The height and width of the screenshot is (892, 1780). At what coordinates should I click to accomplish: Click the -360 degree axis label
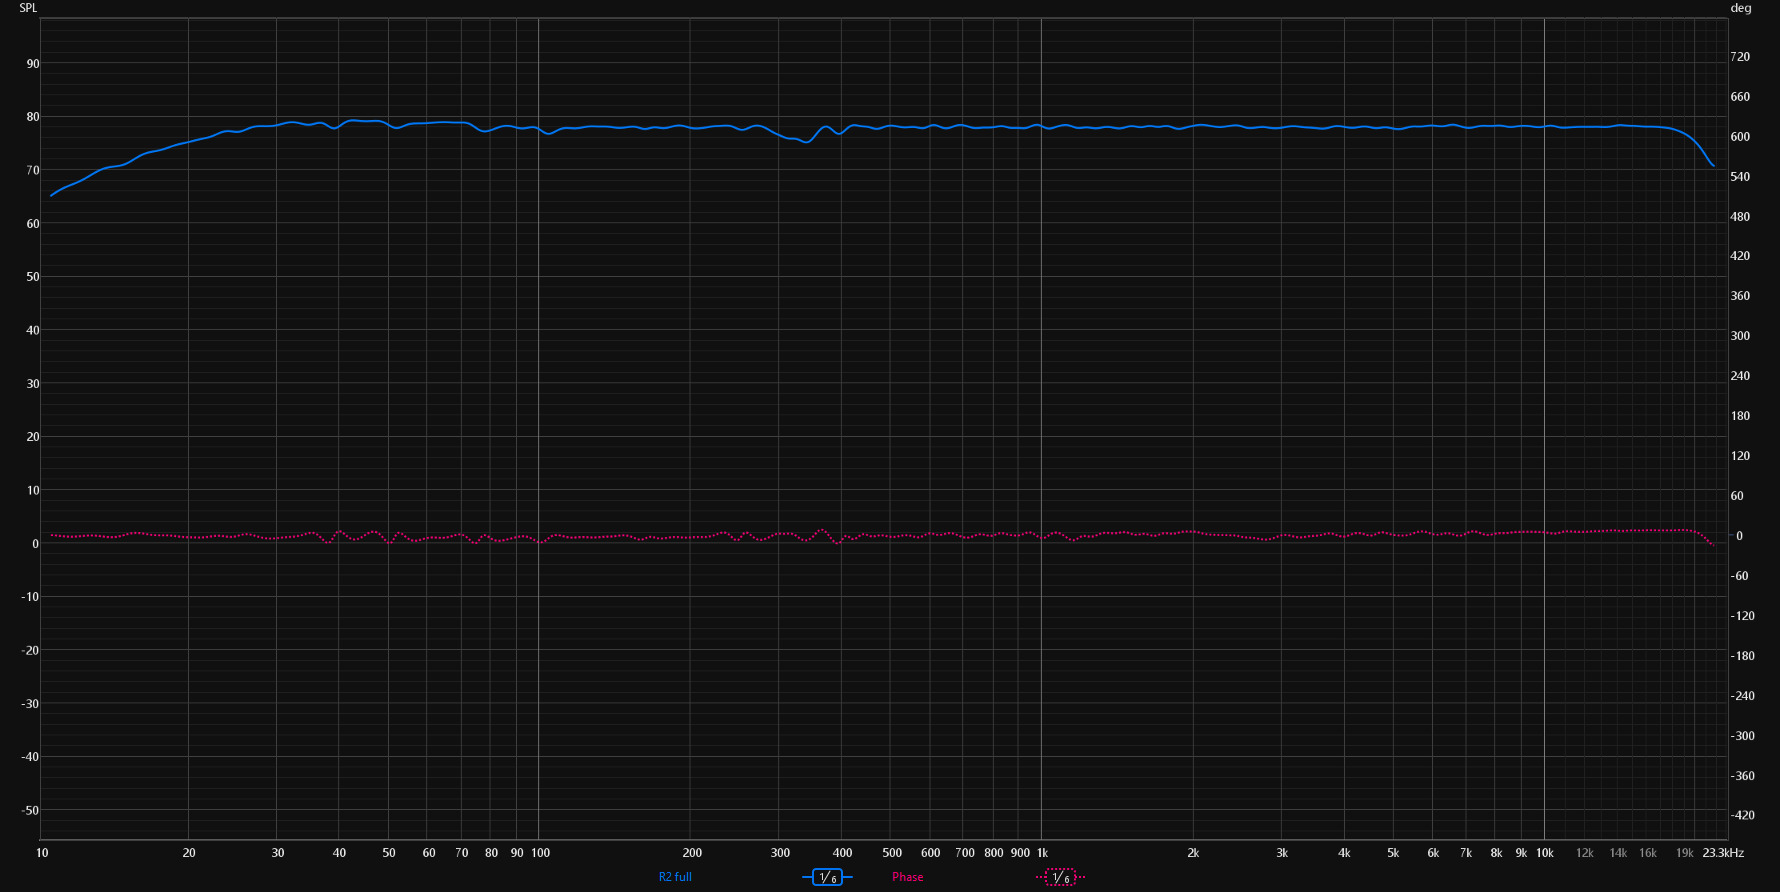pos(1743,776)
